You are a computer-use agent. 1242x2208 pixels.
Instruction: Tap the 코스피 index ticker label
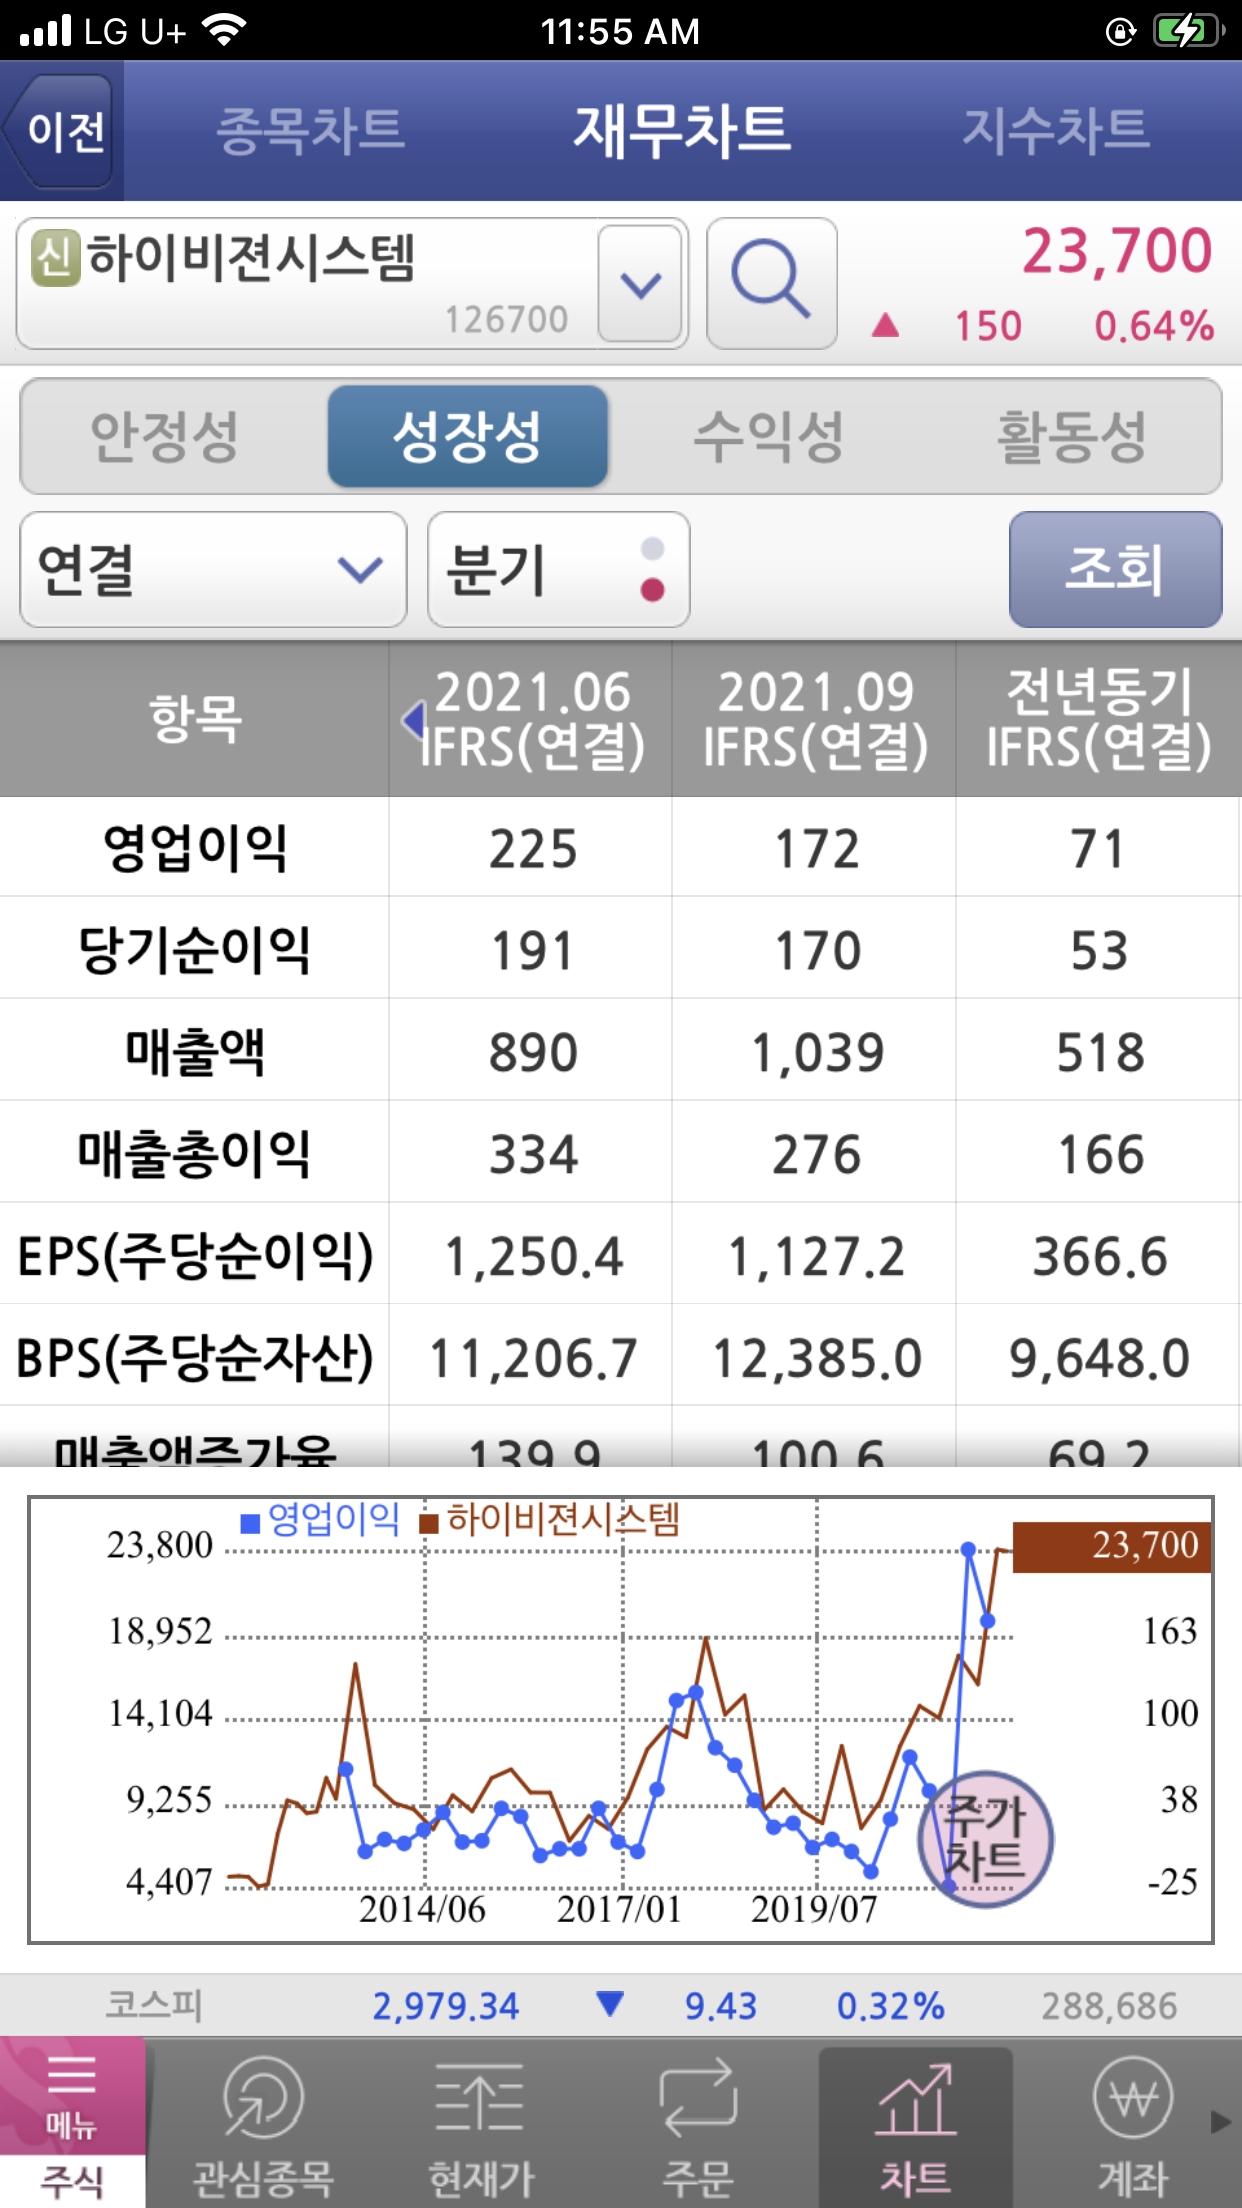[x=154, y=2005]
